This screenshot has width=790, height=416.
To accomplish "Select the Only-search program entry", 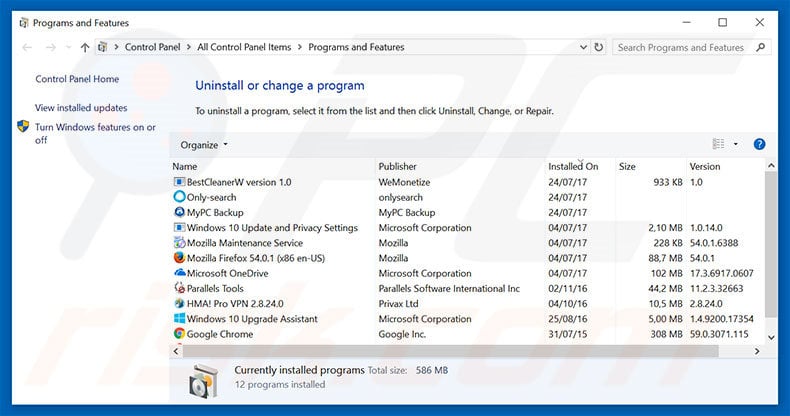I will 211,197.
